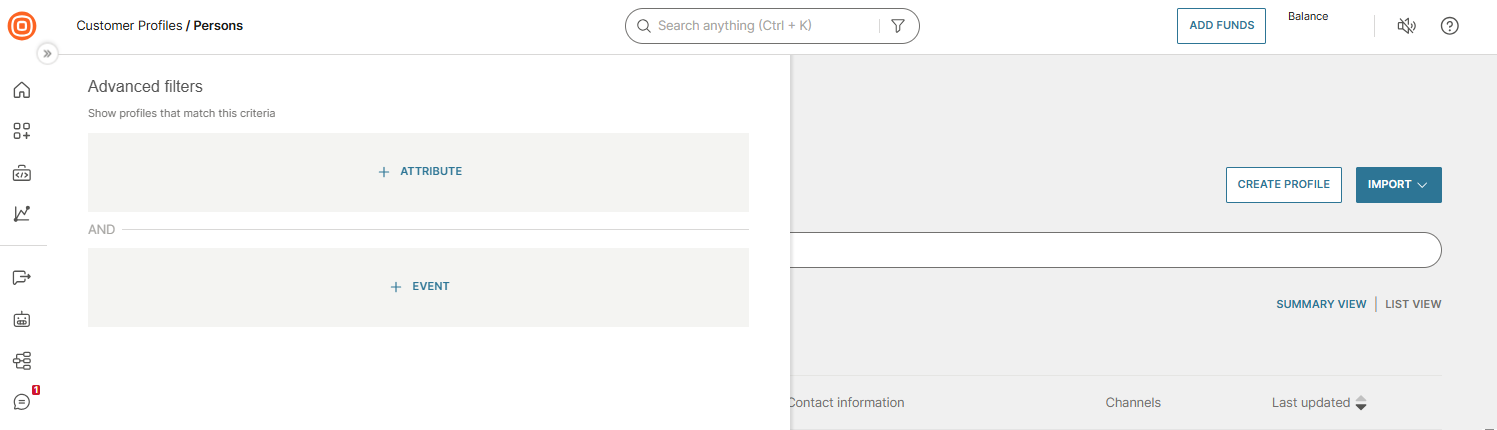The width and height of the screenshot is (1497, 430).
Task: Open the conversations icon with notification badge
Action: [22, 402]
